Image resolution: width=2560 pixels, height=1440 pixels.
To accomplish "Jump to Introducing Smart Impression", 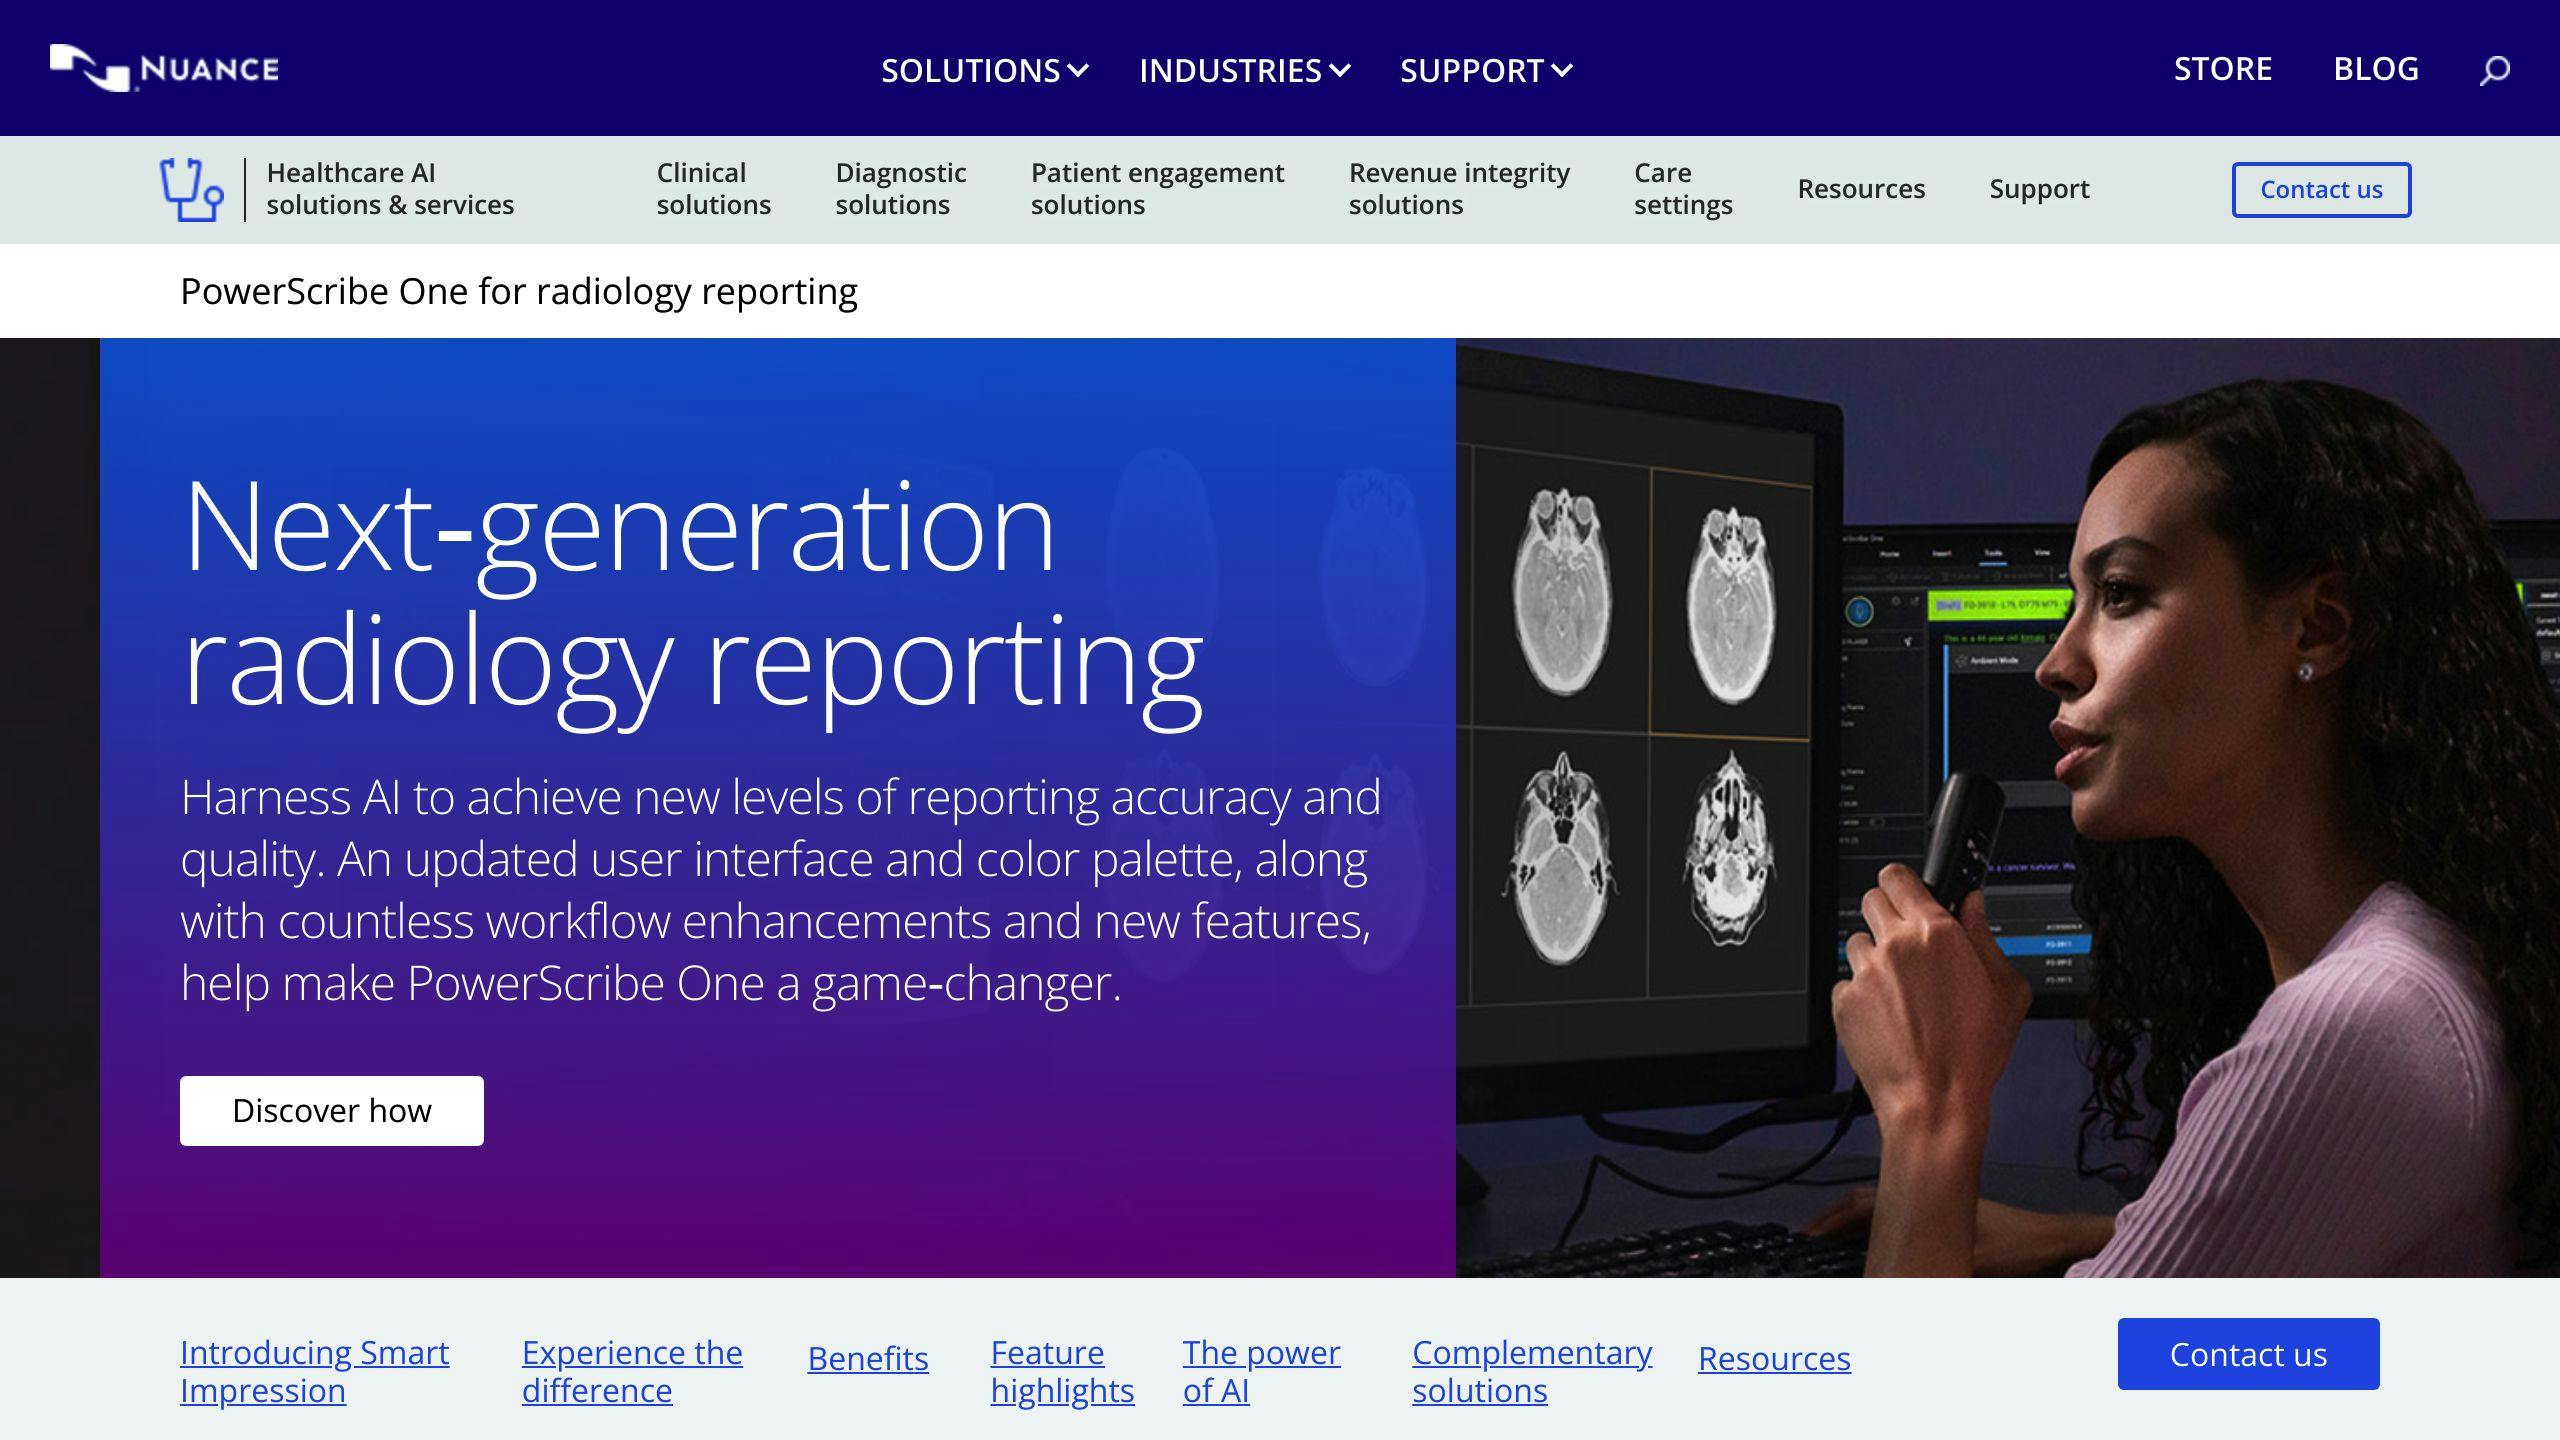I will point(314,1371).
